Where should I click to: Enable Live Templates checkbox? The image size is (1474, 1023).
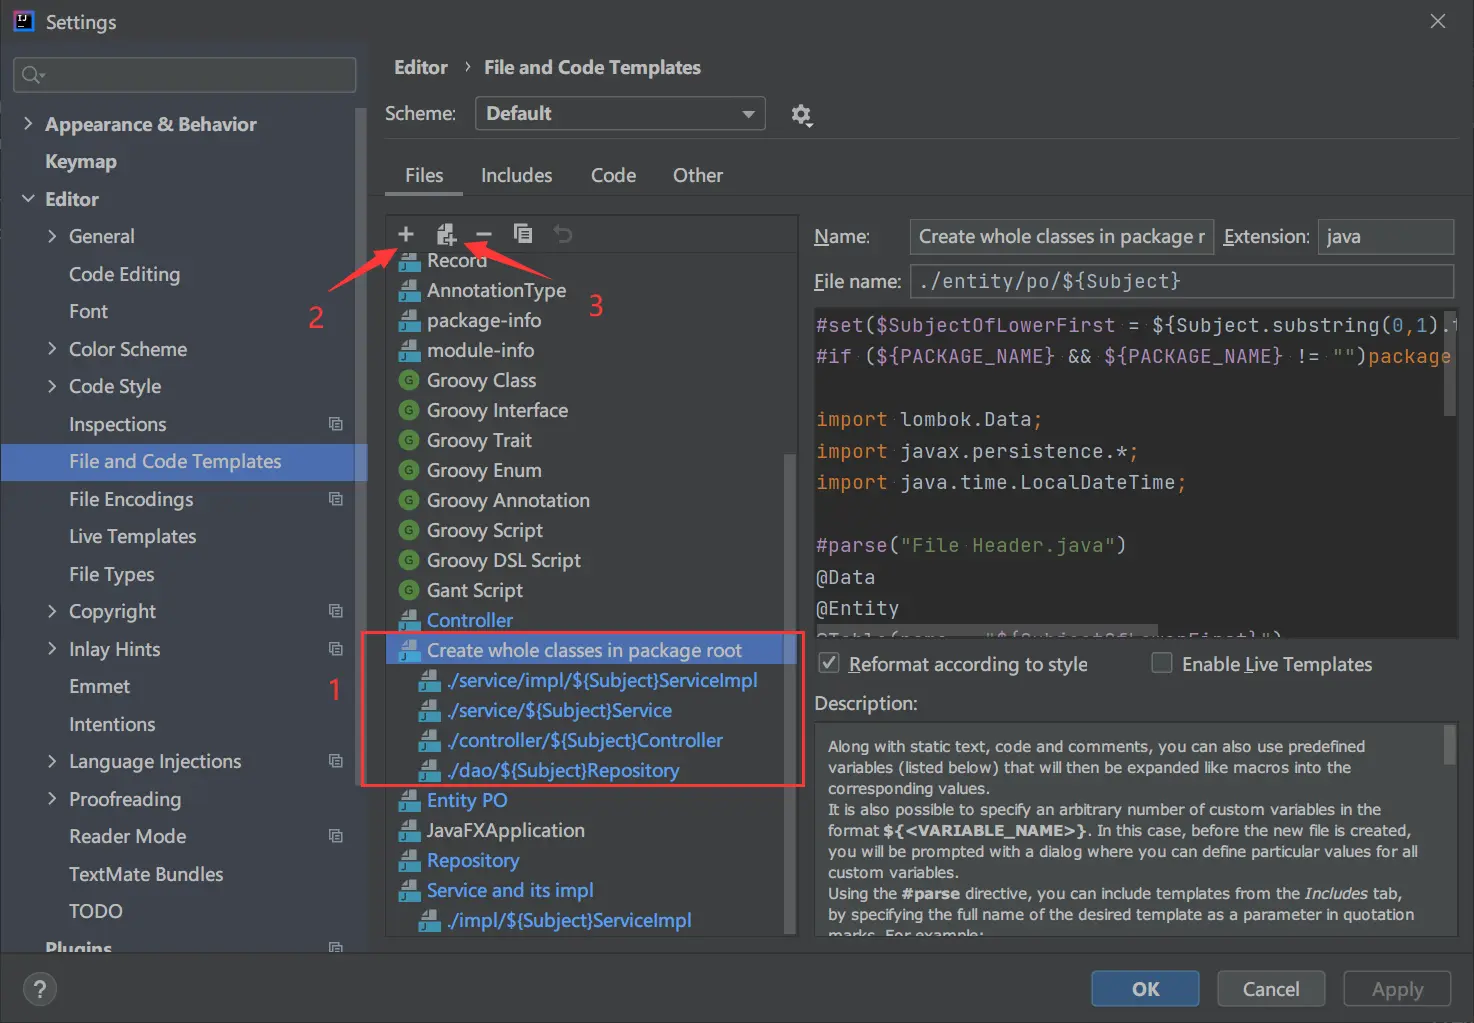pyautogui.click(x=1162, y=663)
